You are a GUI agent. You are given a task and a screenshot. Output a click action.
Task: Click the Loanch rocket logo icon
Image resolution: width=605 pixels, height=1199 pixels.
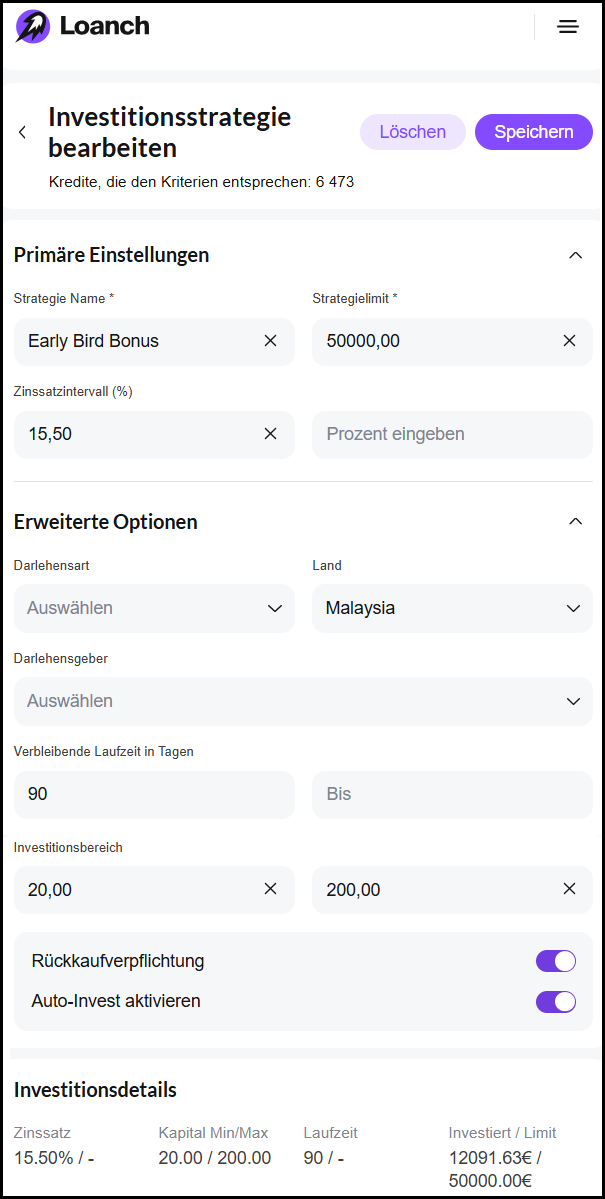pyautogui.click(x=32, y=27)
